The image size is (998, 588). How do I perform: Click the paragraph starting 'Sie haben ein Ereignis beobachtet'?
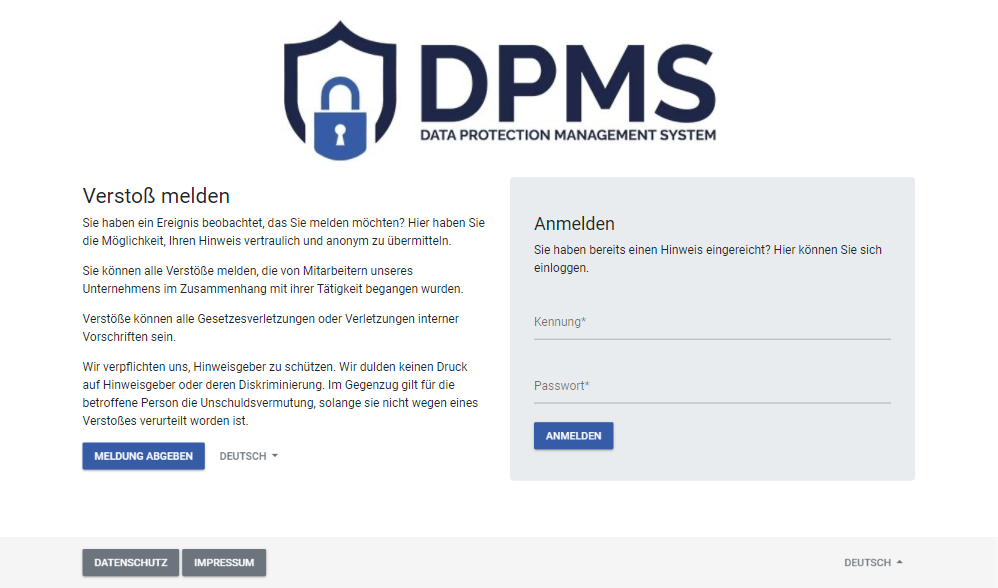pyautogui.click(x=284, y=232)
